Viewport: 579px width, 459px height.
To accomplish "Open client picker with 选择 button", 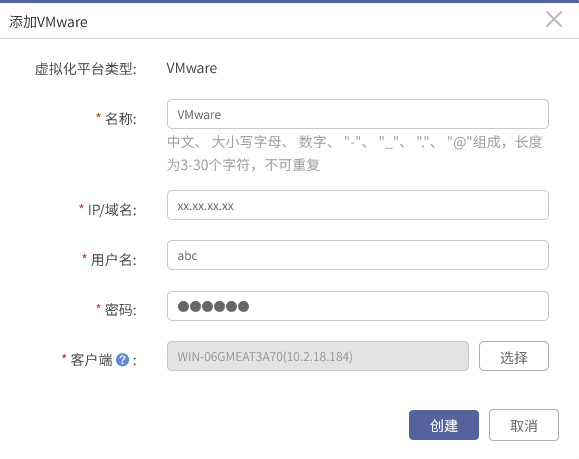I will point(514,356).
